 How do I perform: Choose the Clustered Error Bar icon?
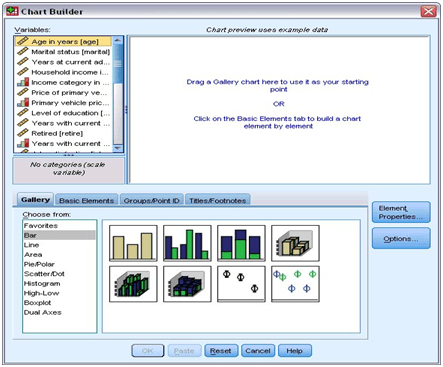[295, 284]
